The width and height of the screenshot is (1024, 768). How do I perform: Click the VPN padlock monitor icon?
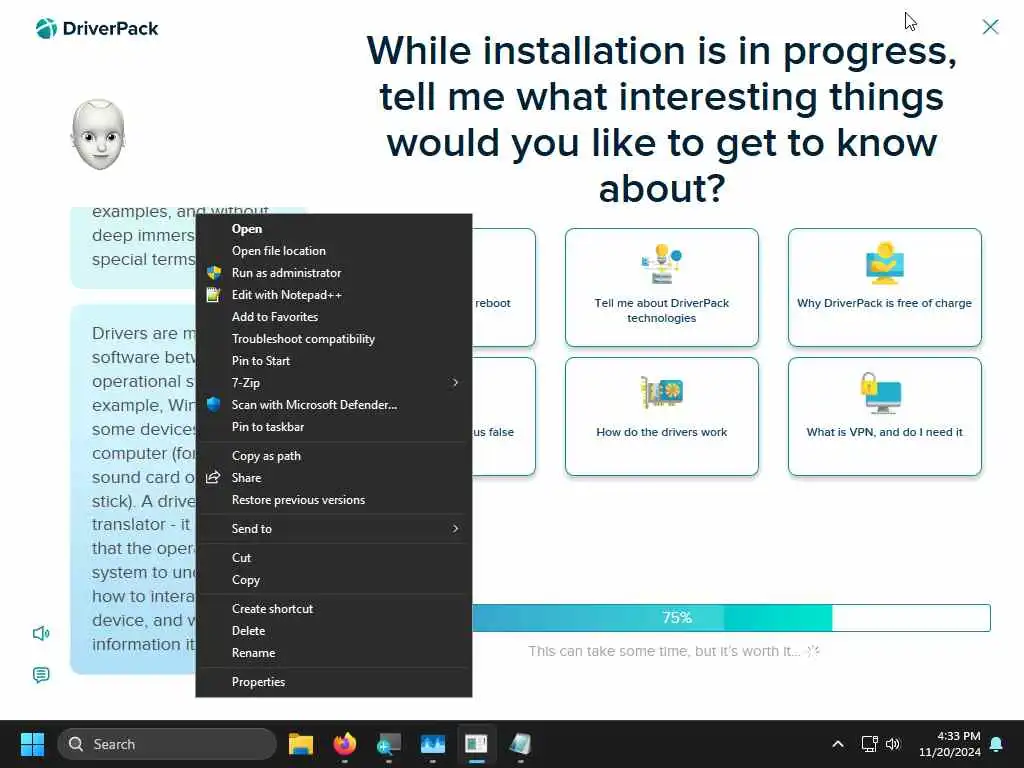pos(881,392)
